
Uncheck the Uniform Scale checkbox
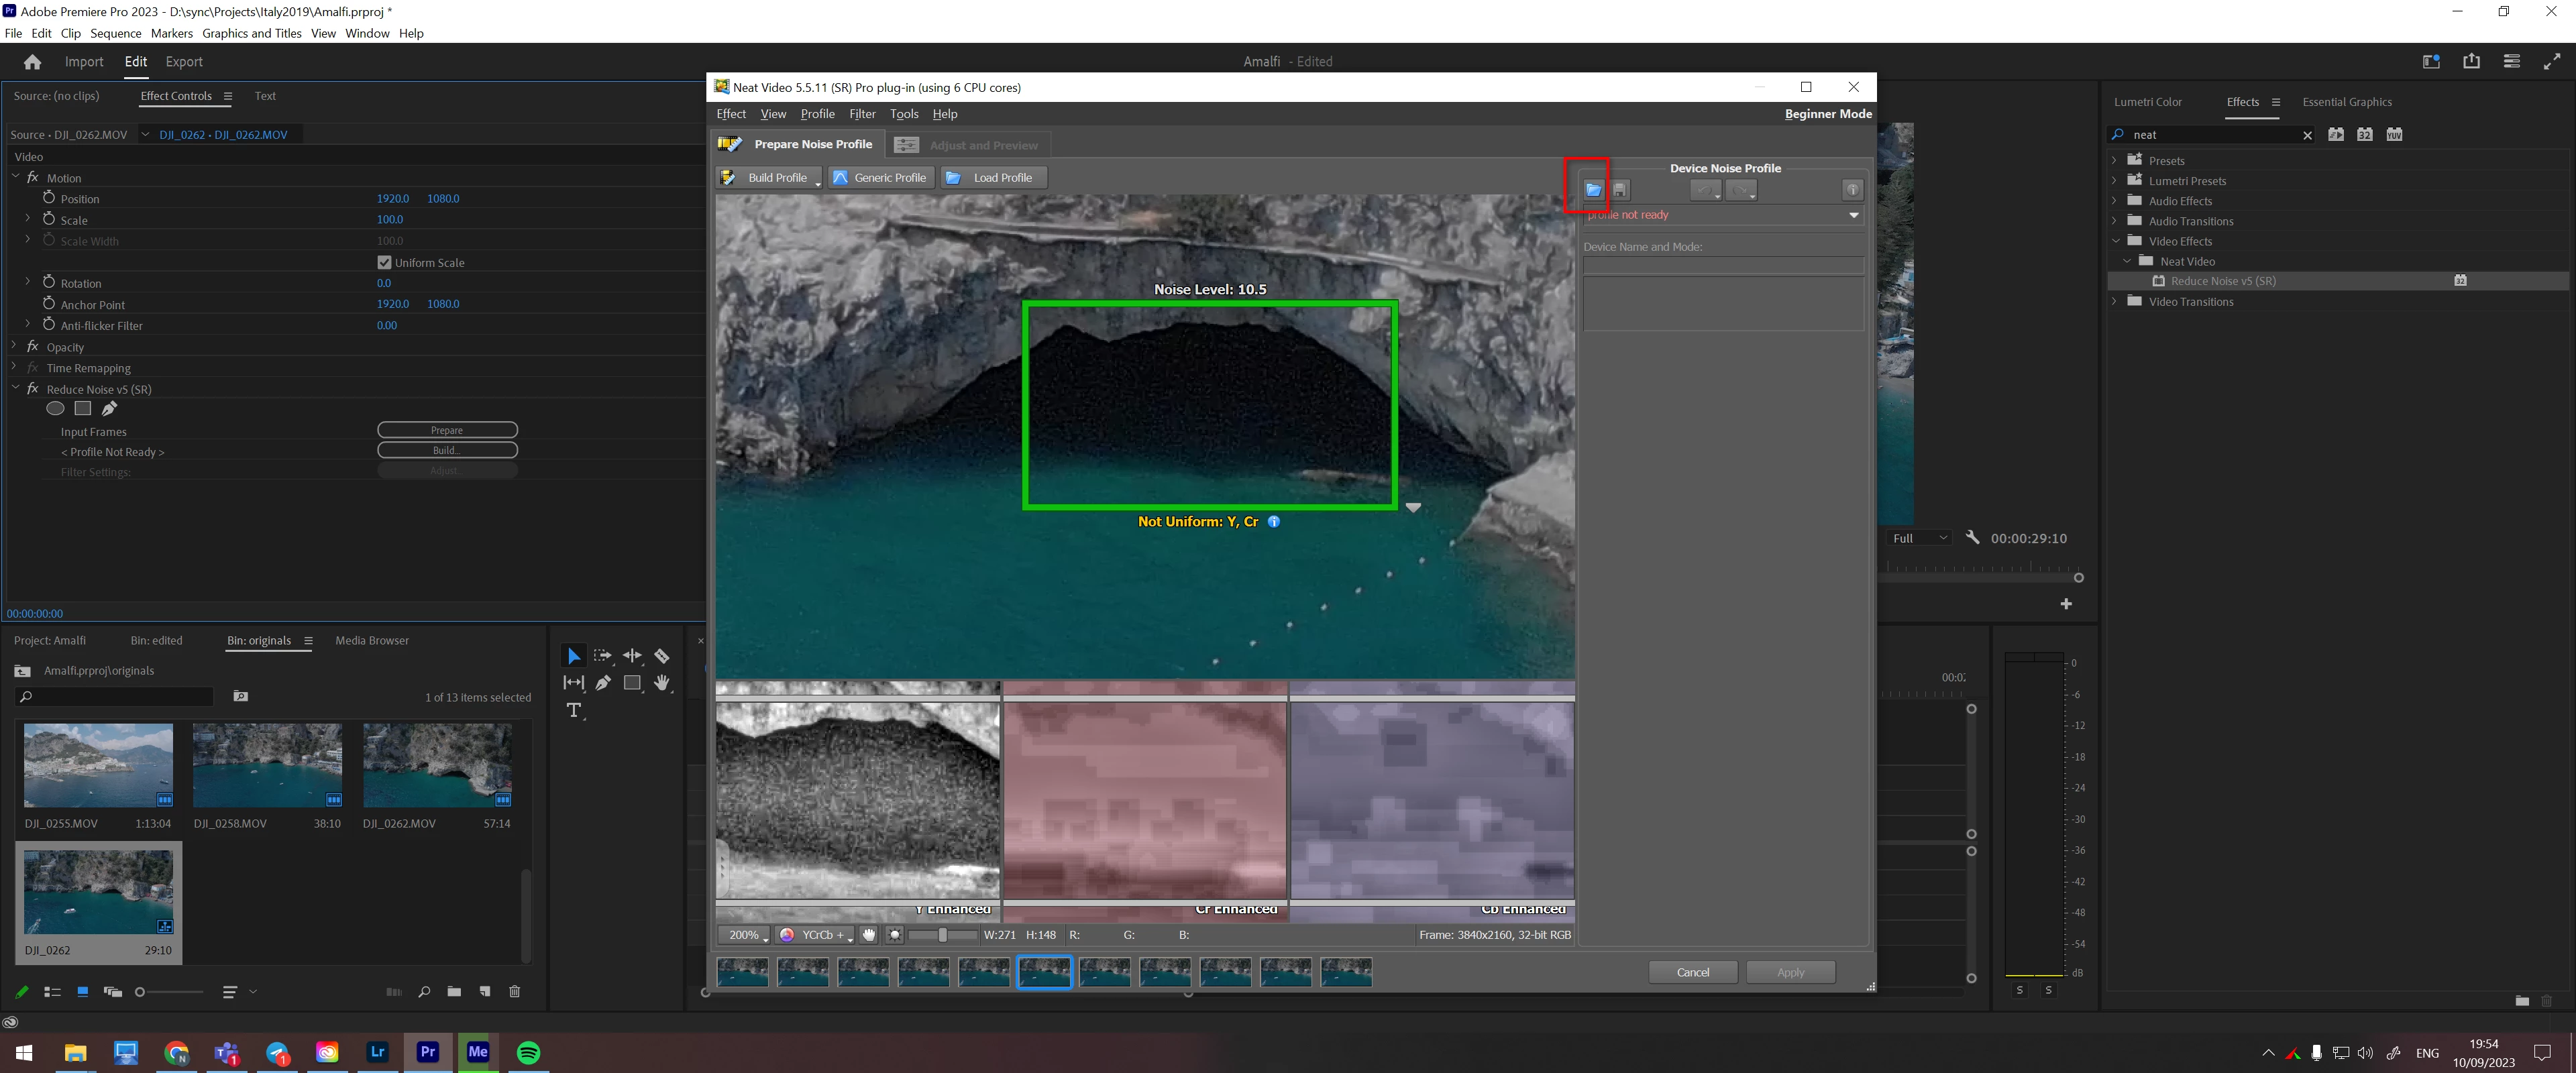[384, 263]
